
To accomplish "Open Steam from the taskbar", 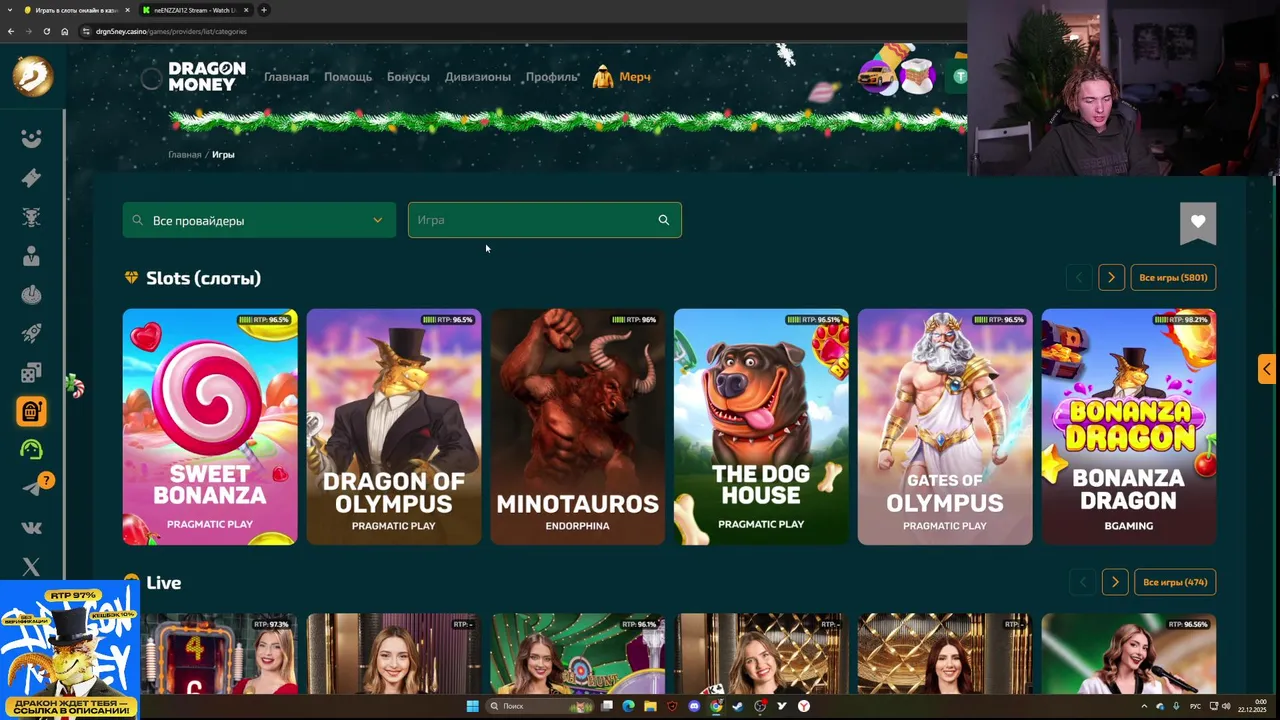I will click(x=738, y=706).
